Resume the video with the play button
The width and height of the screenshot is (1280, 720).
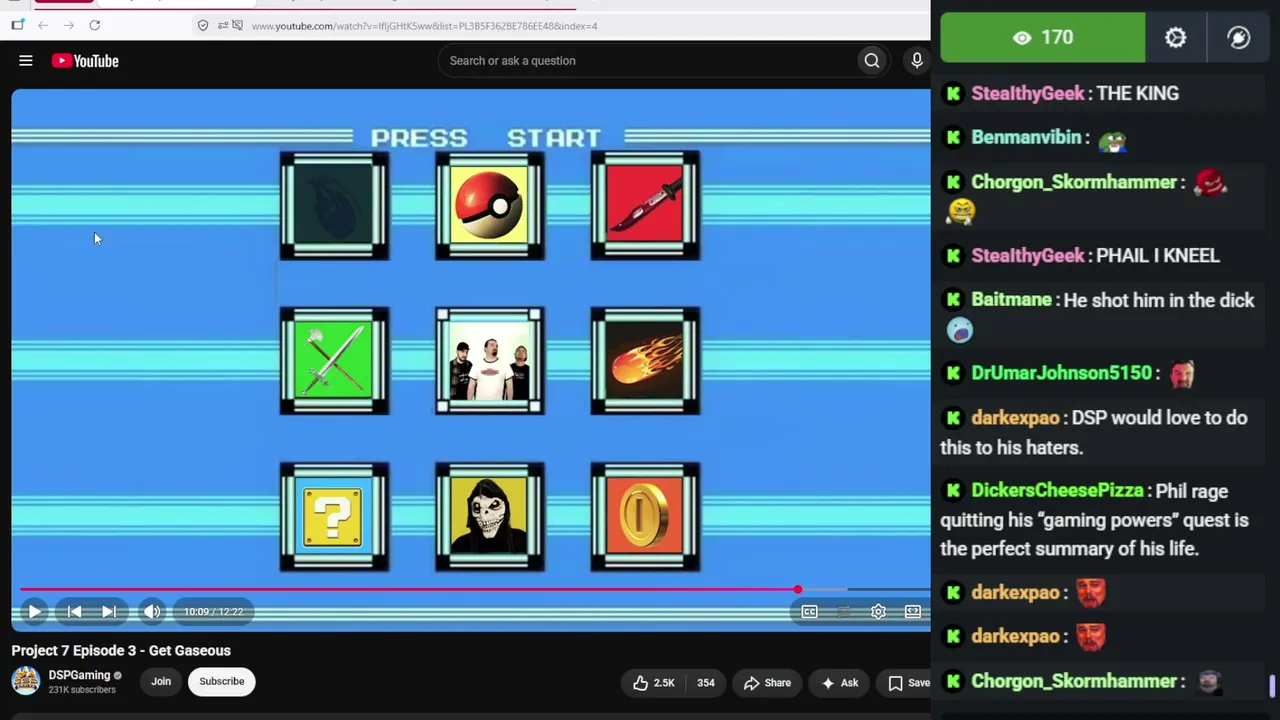coord(34,611)
